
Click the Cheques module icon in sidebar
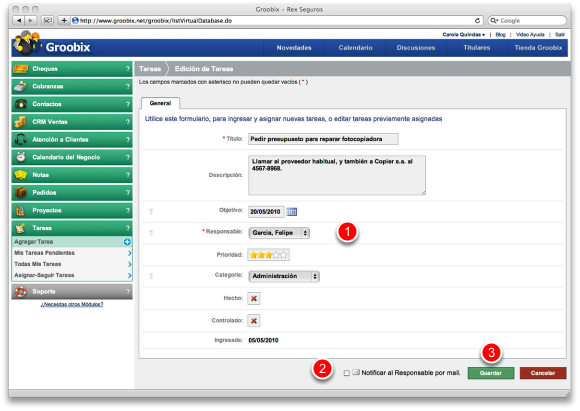click(x=20, y=68)
